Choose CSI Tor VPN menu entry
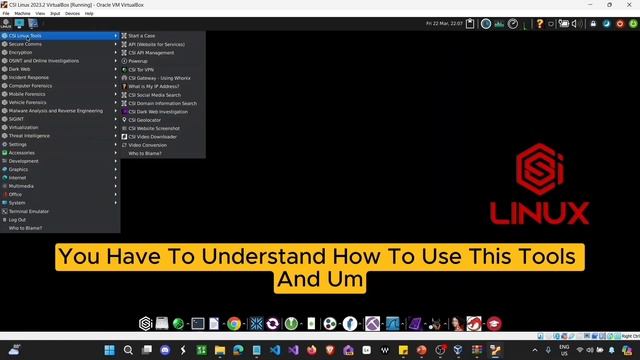This screenshot has width=640, height=360. 163,69
